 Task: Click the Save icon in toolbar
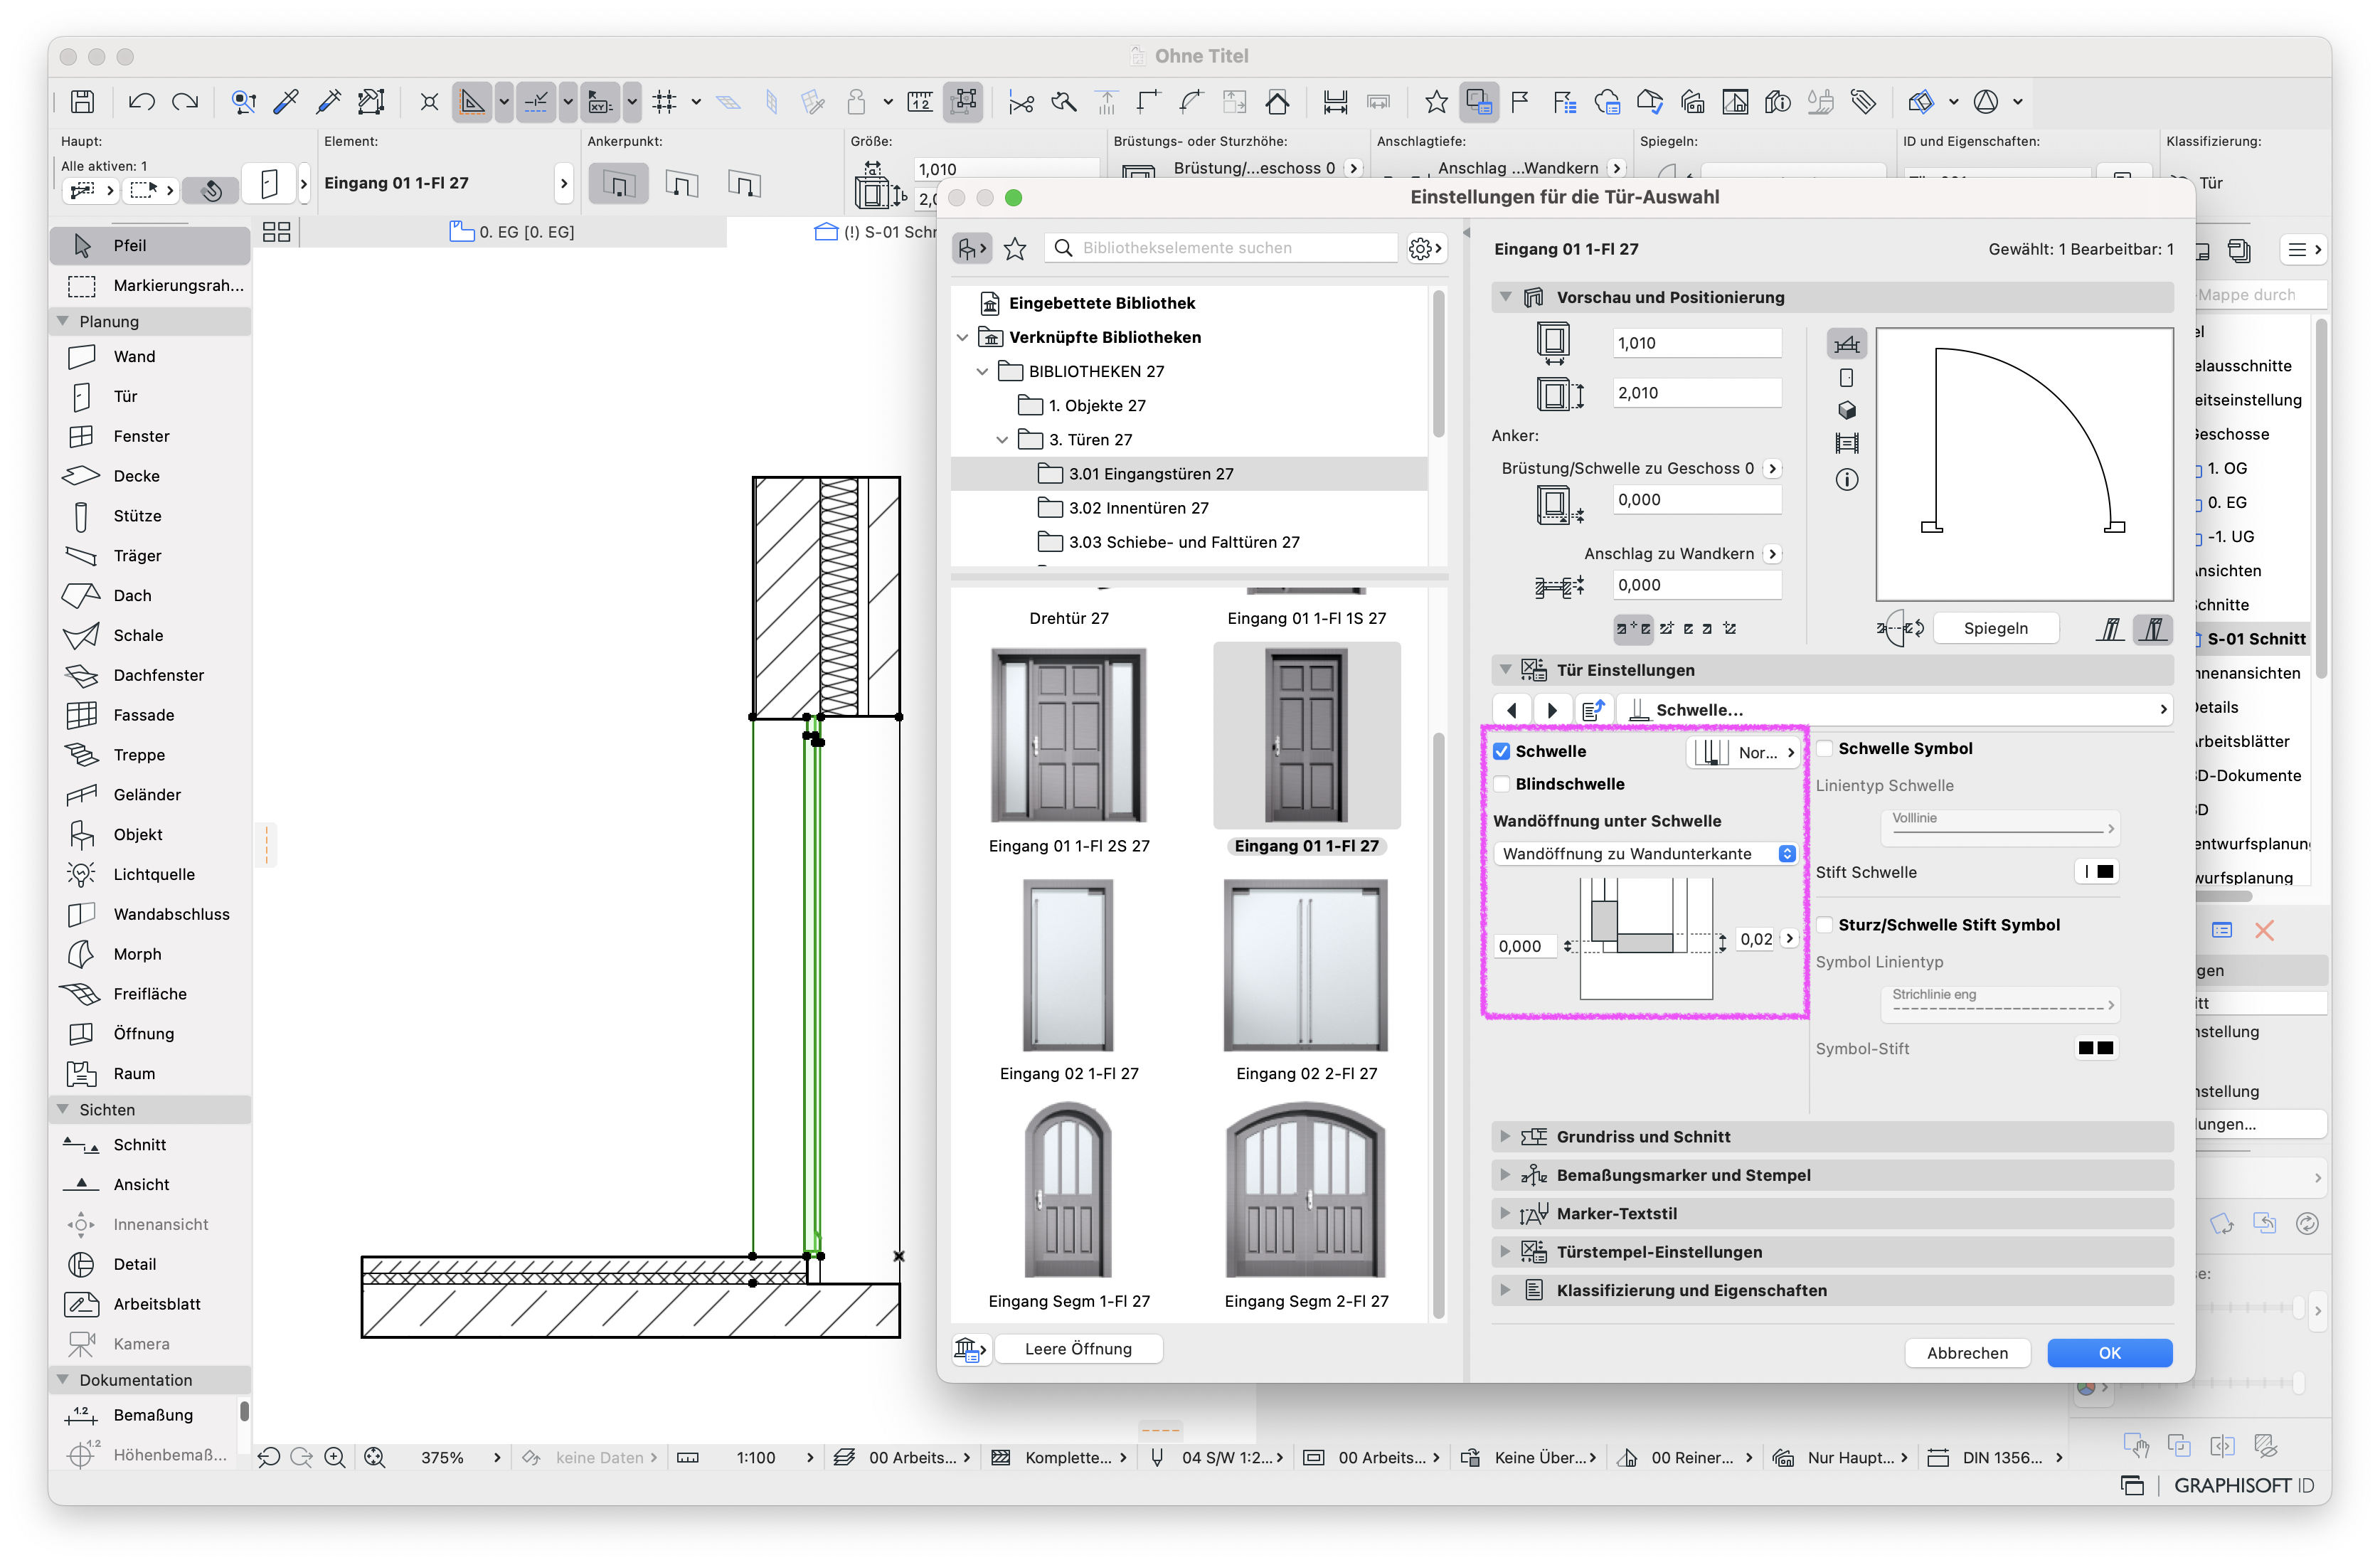(83, 101)
